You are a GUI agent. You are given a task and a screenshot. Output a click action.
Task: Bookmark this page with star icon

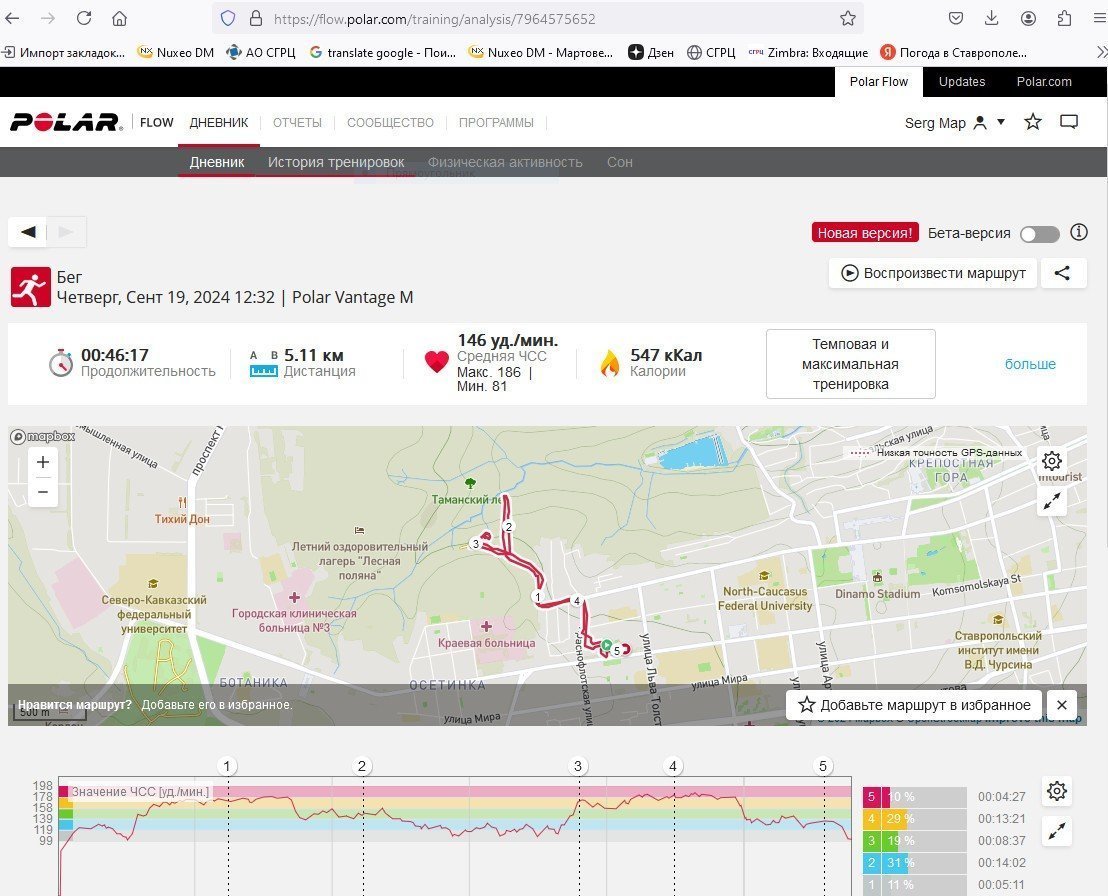(848, 18)
